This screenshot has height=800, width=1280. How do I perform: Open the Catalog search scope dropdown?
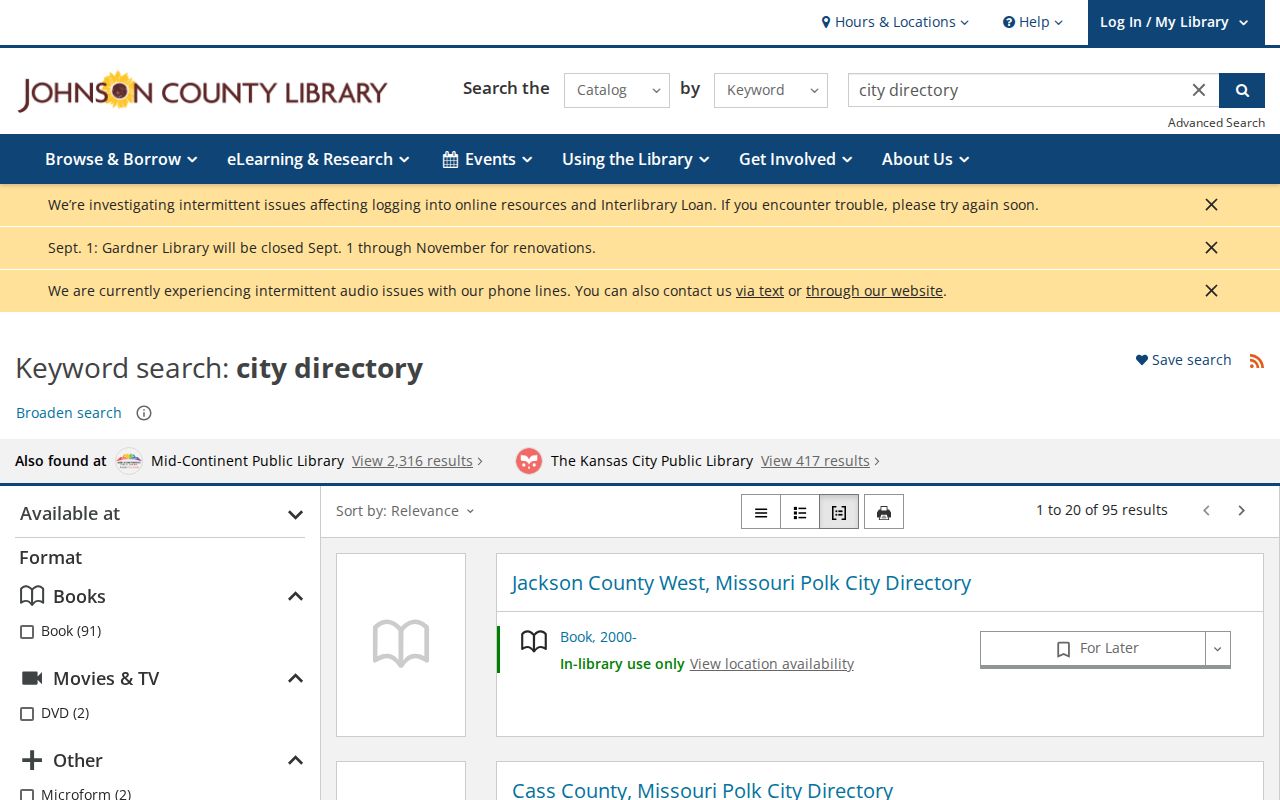617,90
